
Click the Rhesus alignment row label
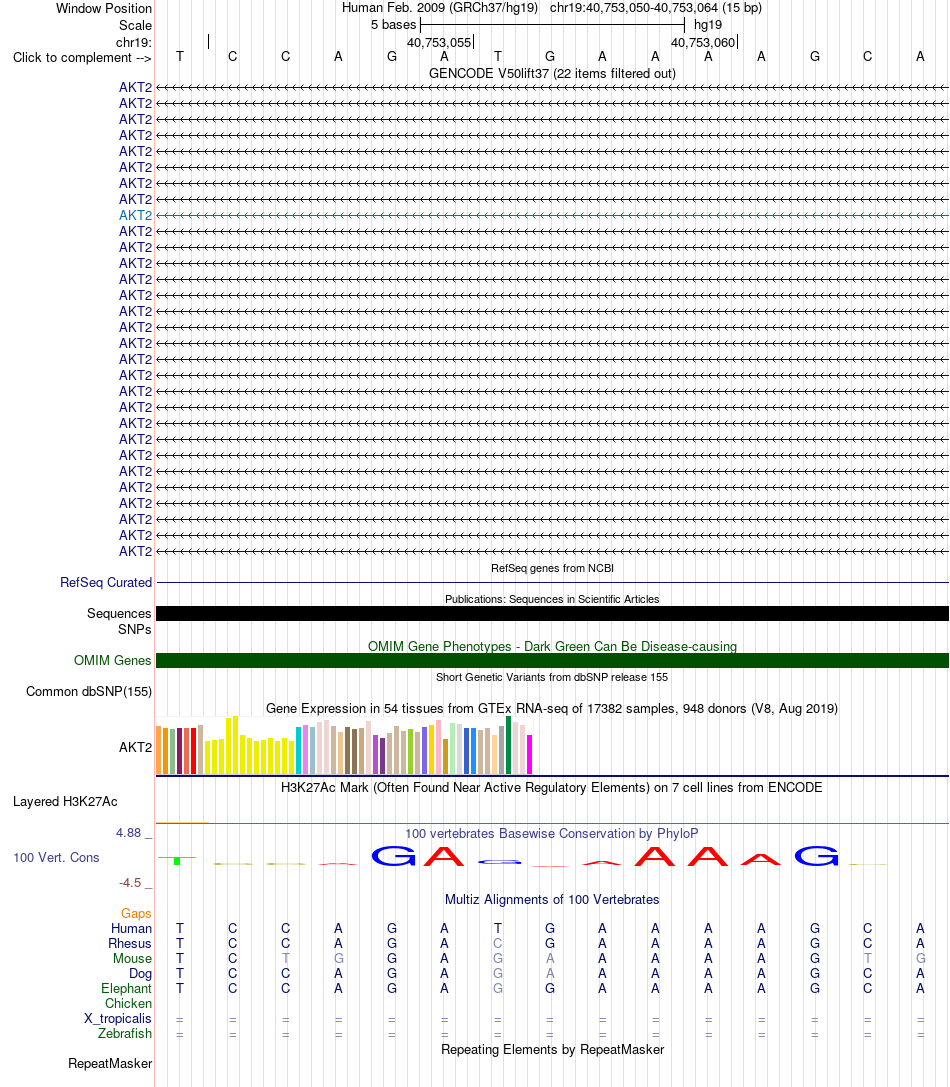pos(130,943)
